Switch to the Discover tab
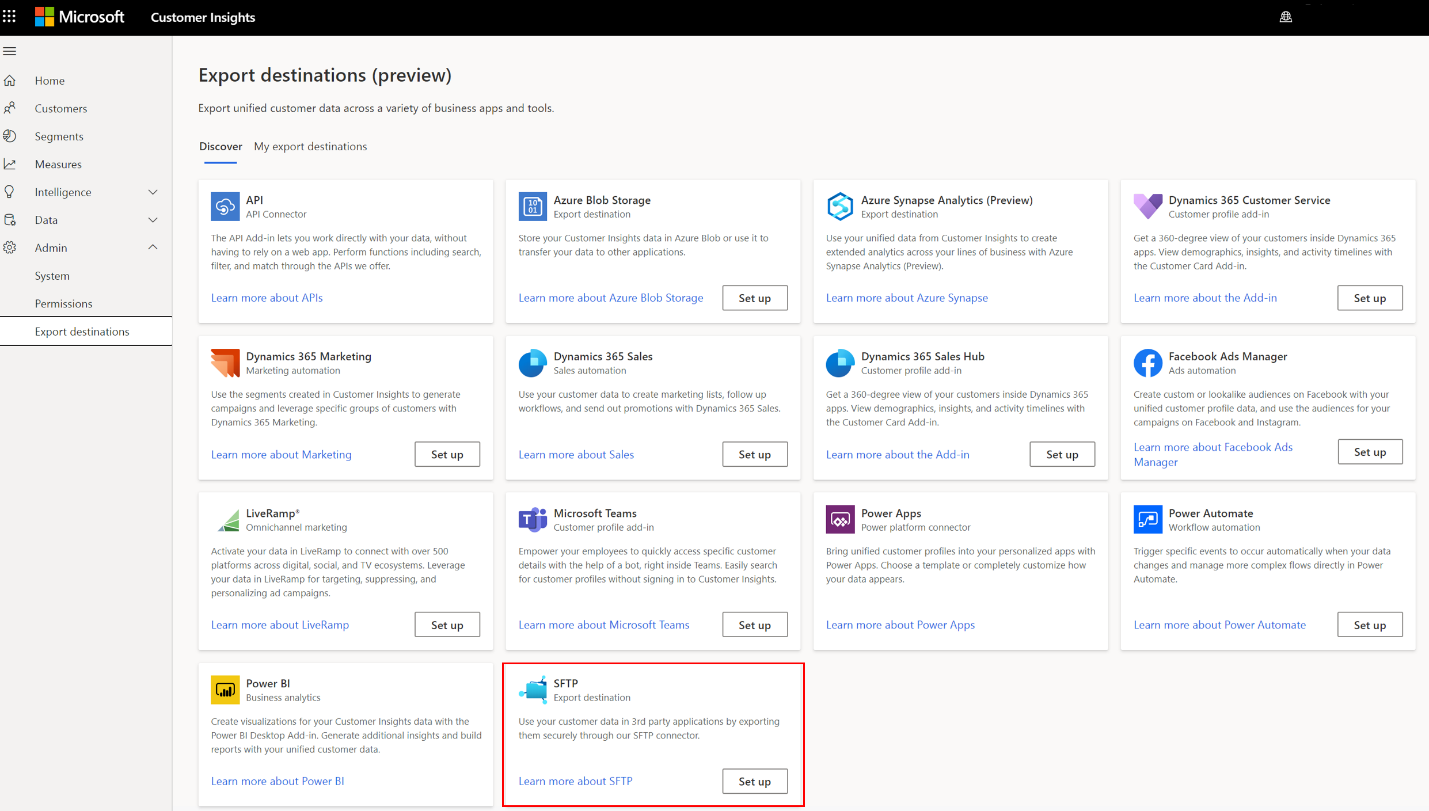1429x811 pixels. click(x=220, y=146)
